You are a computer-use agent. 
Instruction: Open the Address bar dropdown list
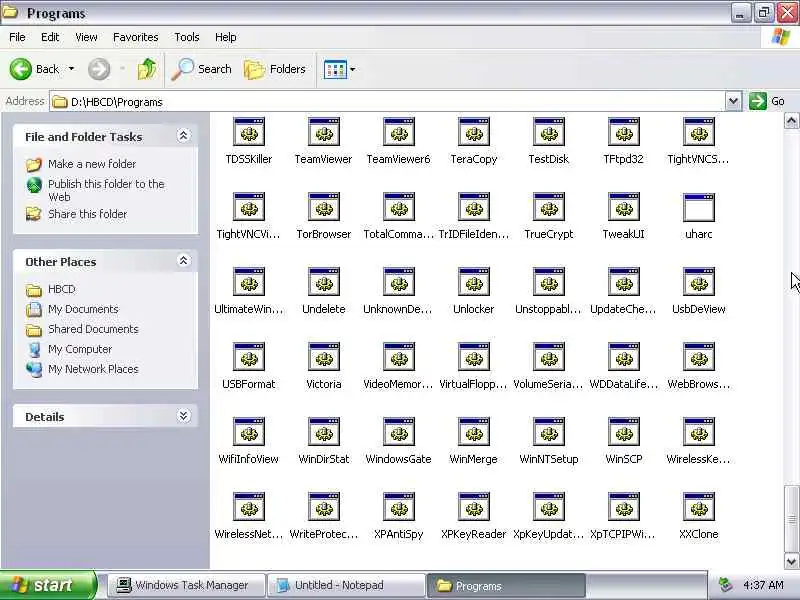[733, 102]
